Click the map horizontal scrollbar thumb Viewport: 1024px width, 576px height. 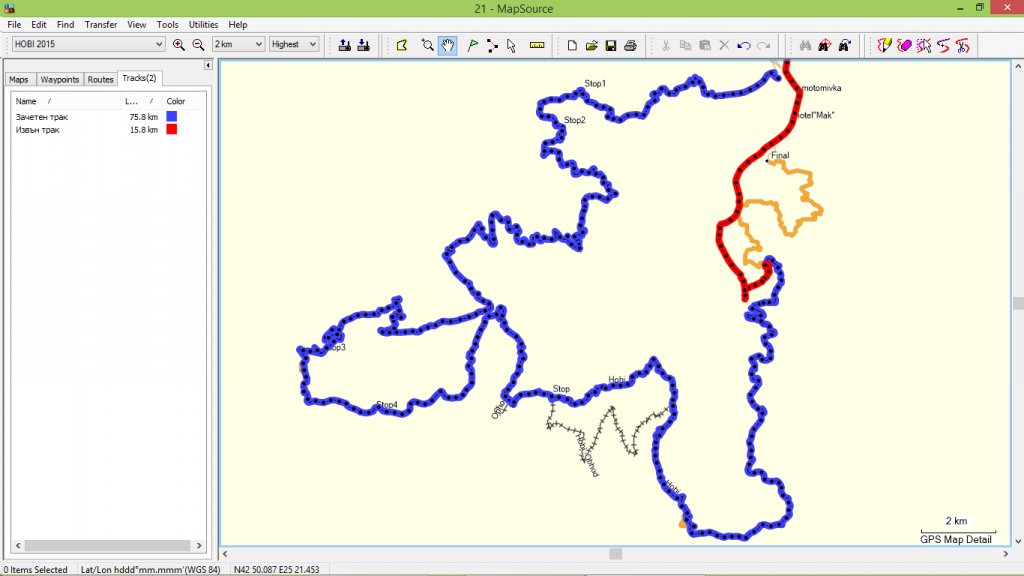[615, 554]
